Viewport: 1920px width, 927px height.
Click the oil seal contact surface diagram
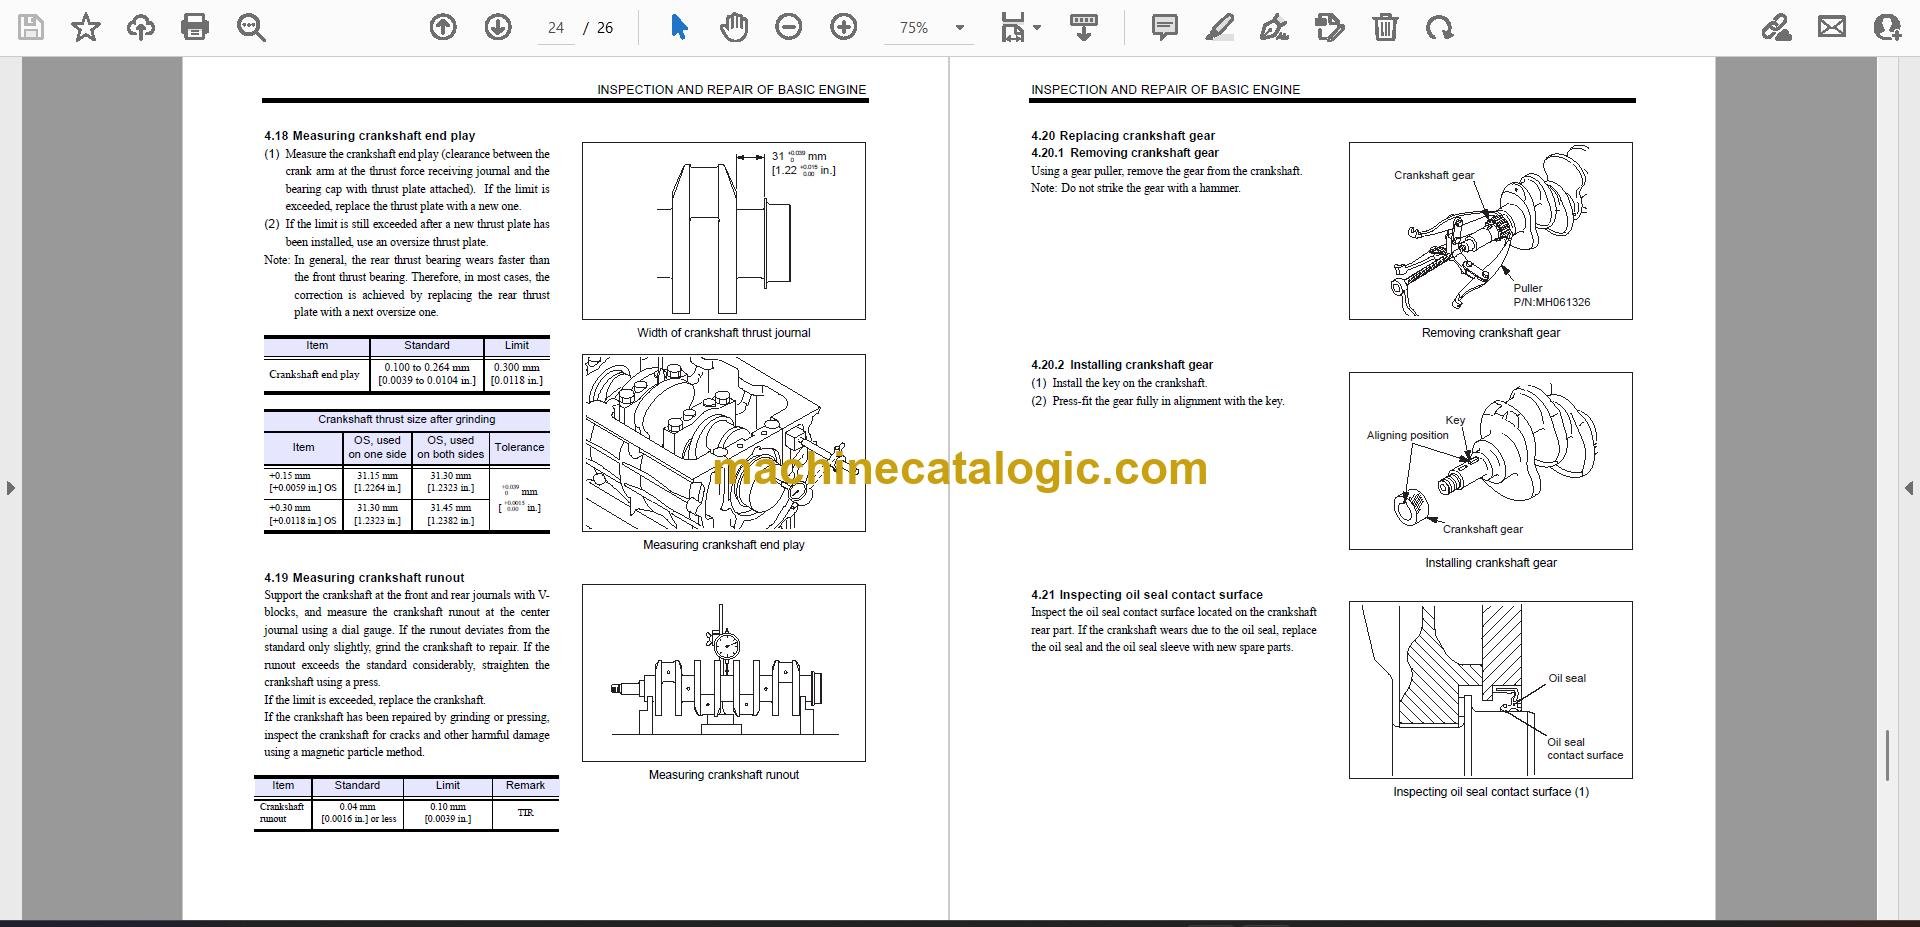(x=1491, y=690)
